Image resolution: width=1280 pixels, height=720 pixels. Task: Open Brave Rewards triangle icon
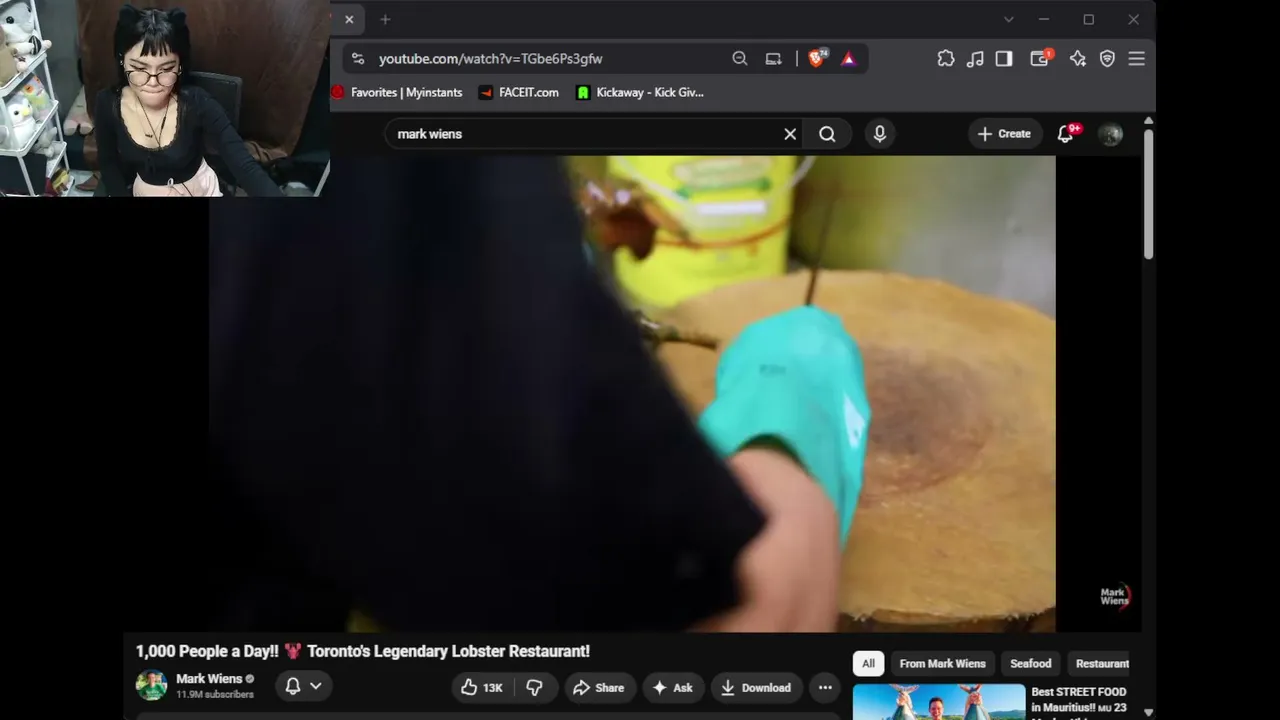[x=848, y=59]
